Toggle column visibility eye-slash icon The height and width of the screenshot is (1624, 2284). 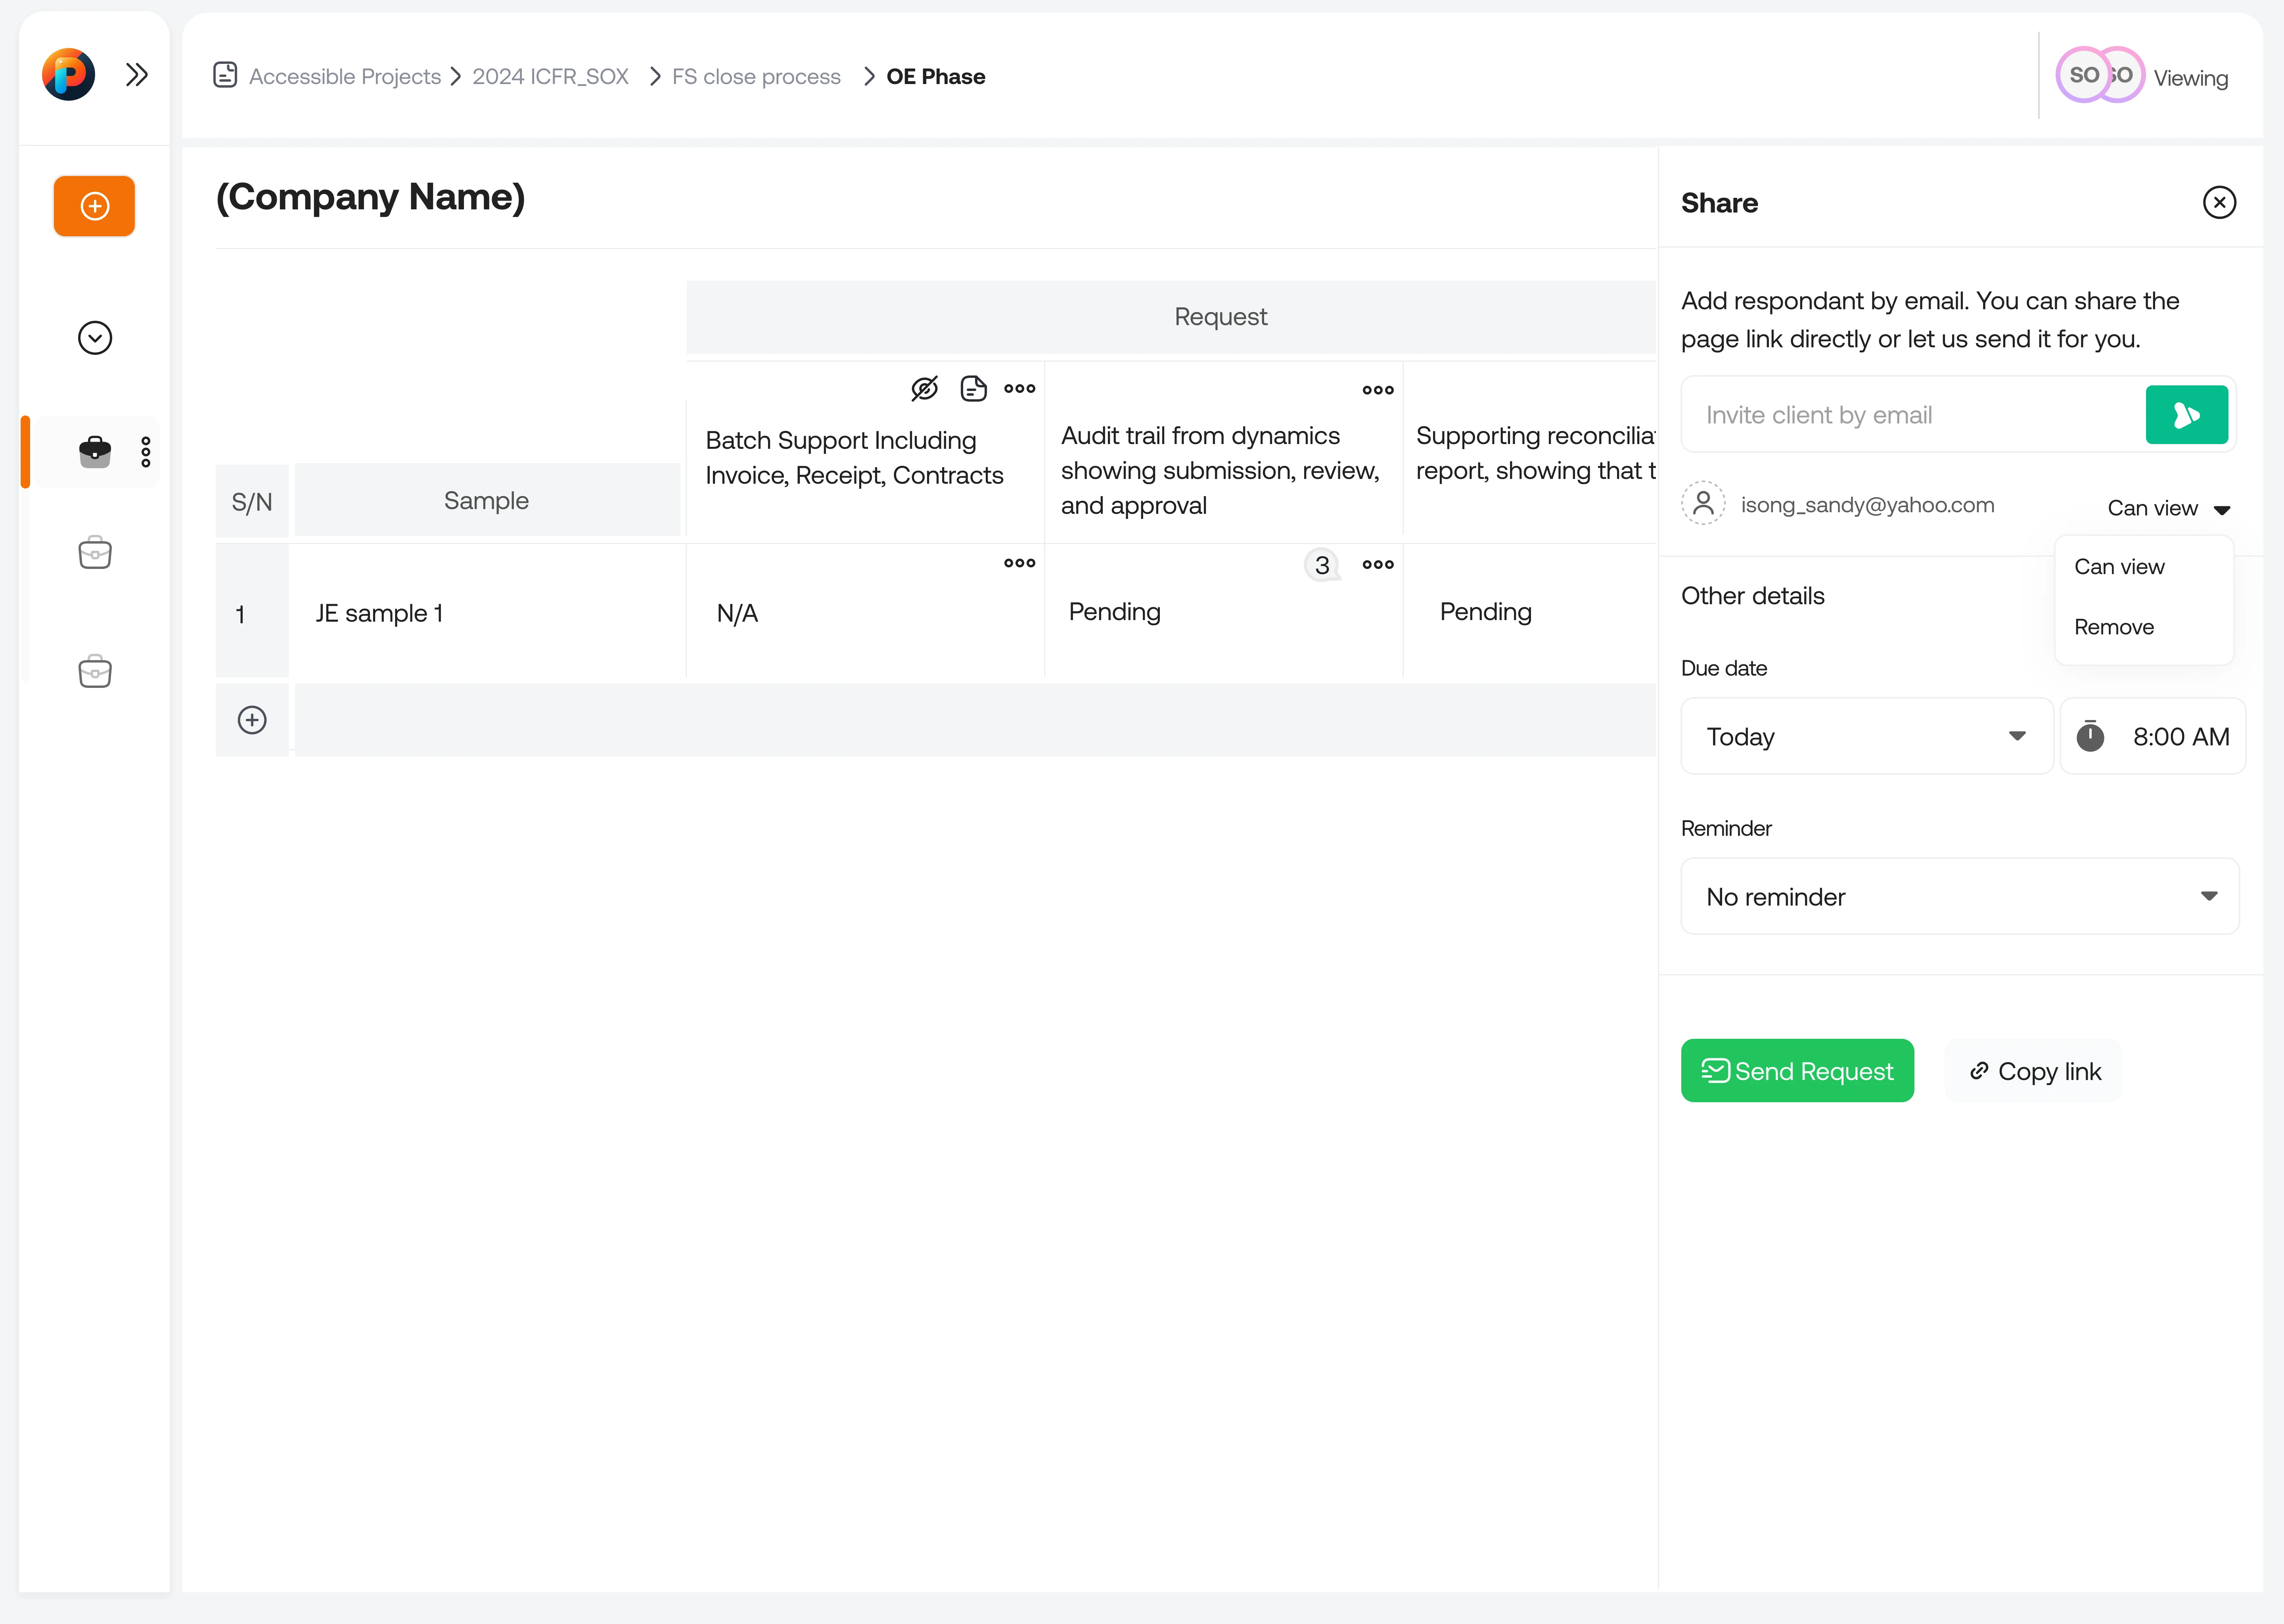925,388
